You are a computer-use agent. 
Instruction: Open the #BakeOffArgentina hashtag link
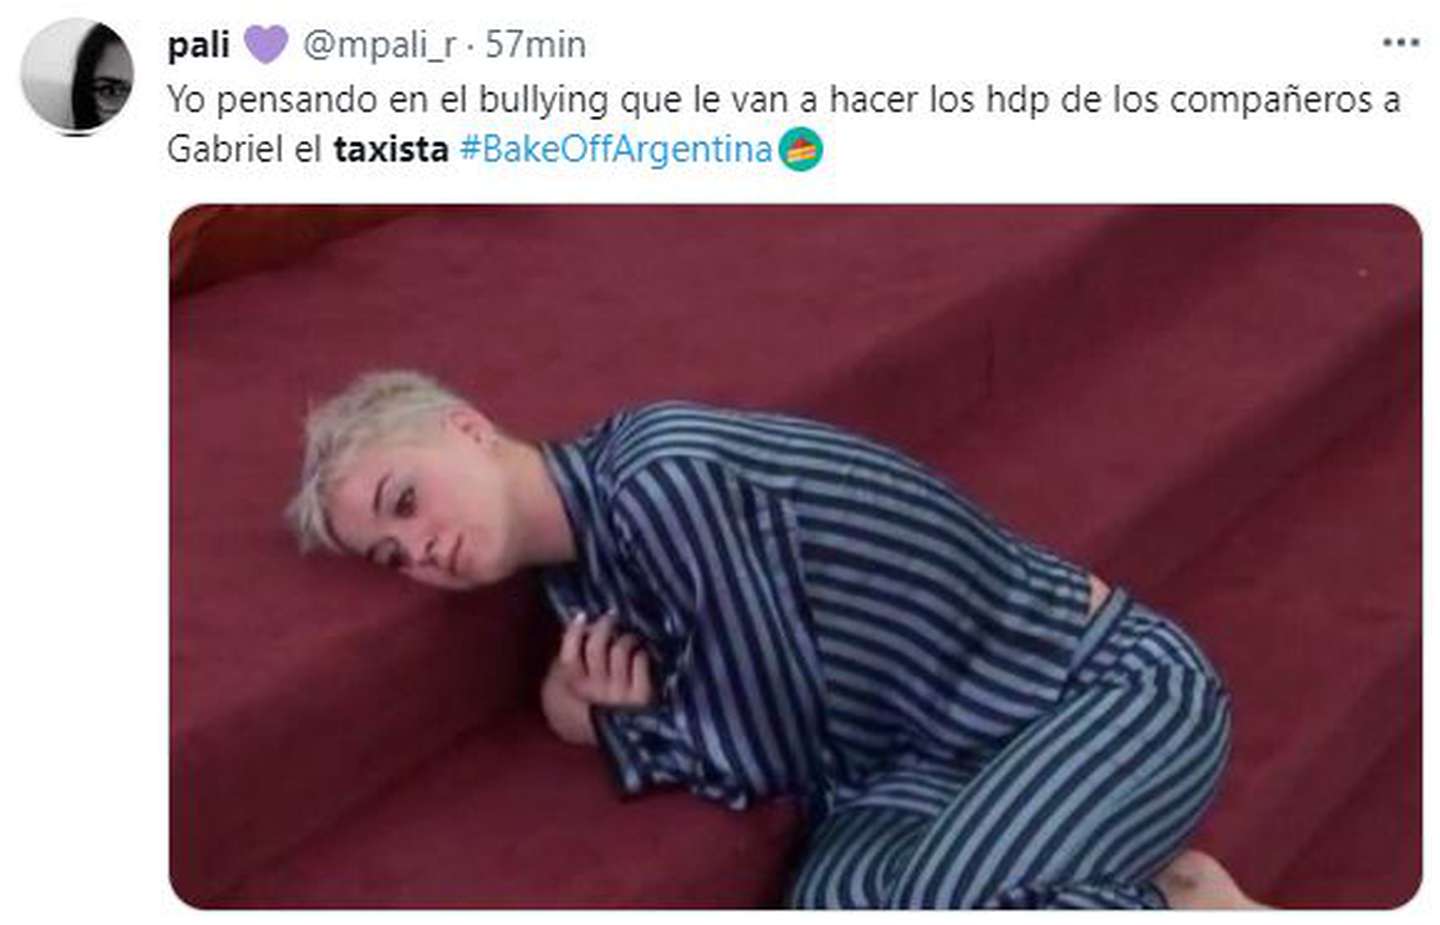pos(616,150)
